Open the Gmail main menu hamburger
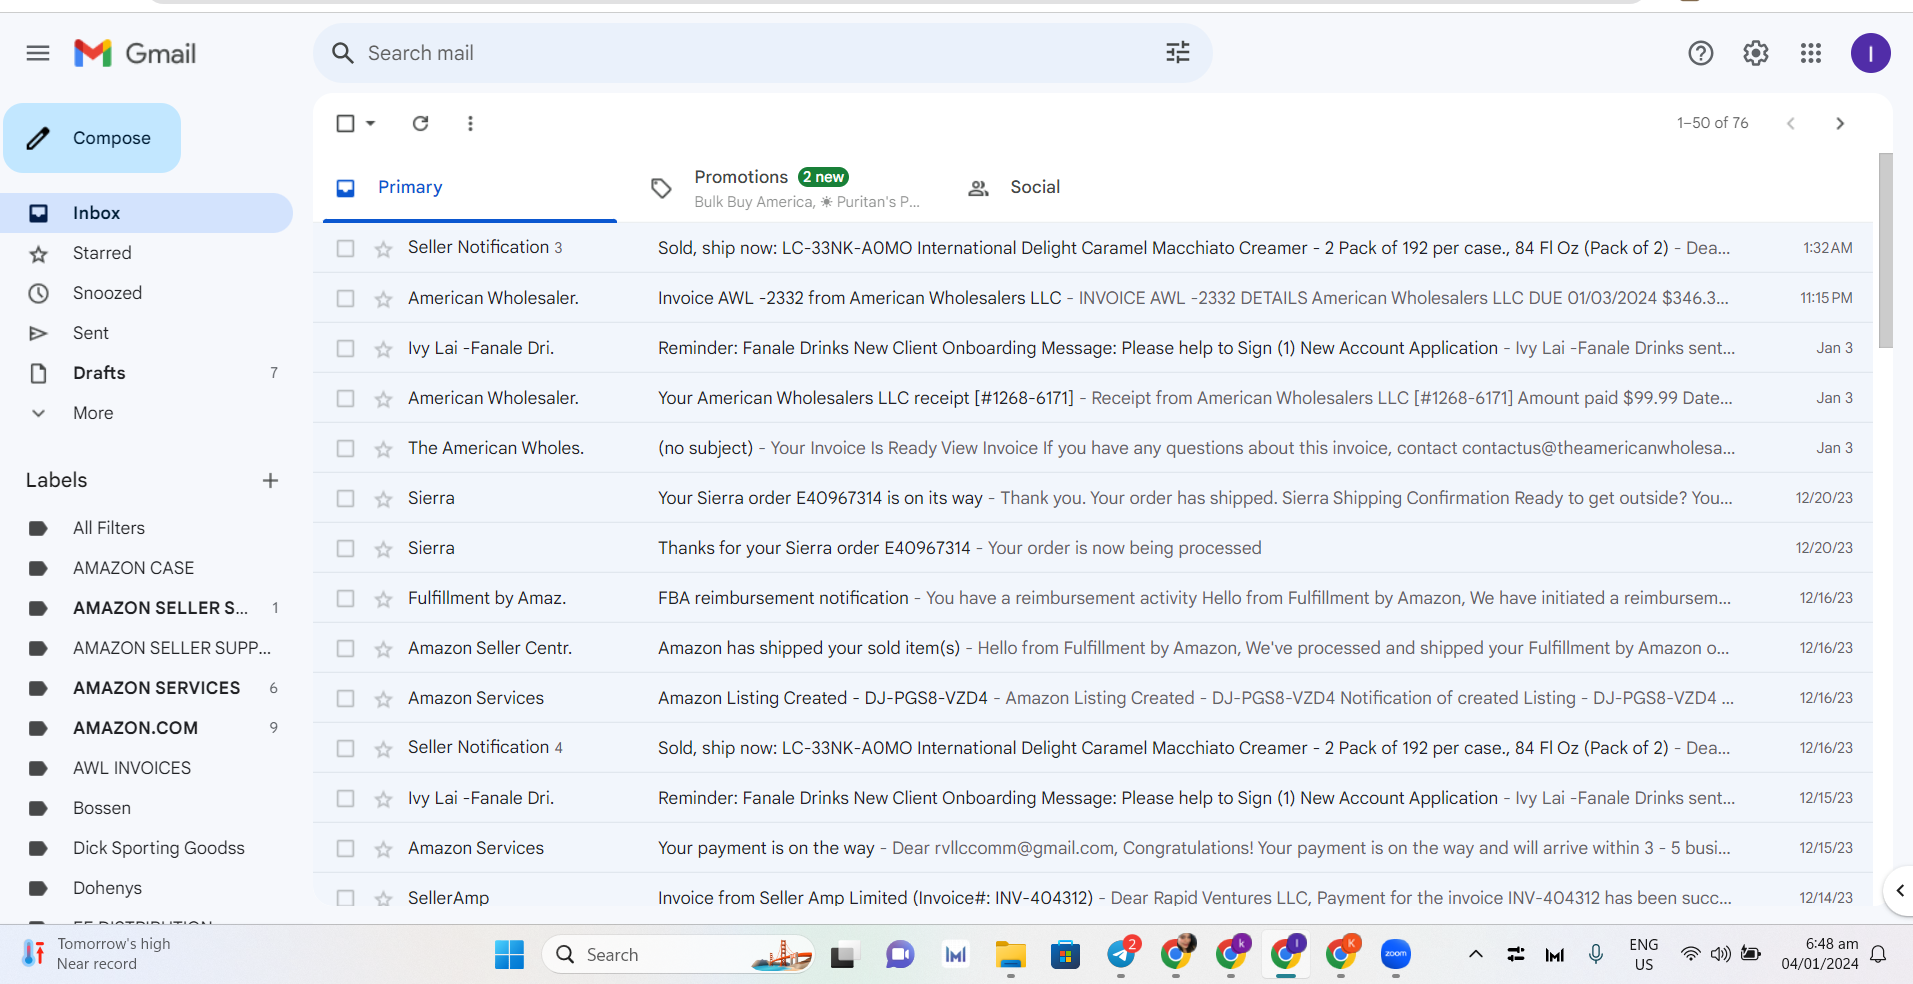 38,53
